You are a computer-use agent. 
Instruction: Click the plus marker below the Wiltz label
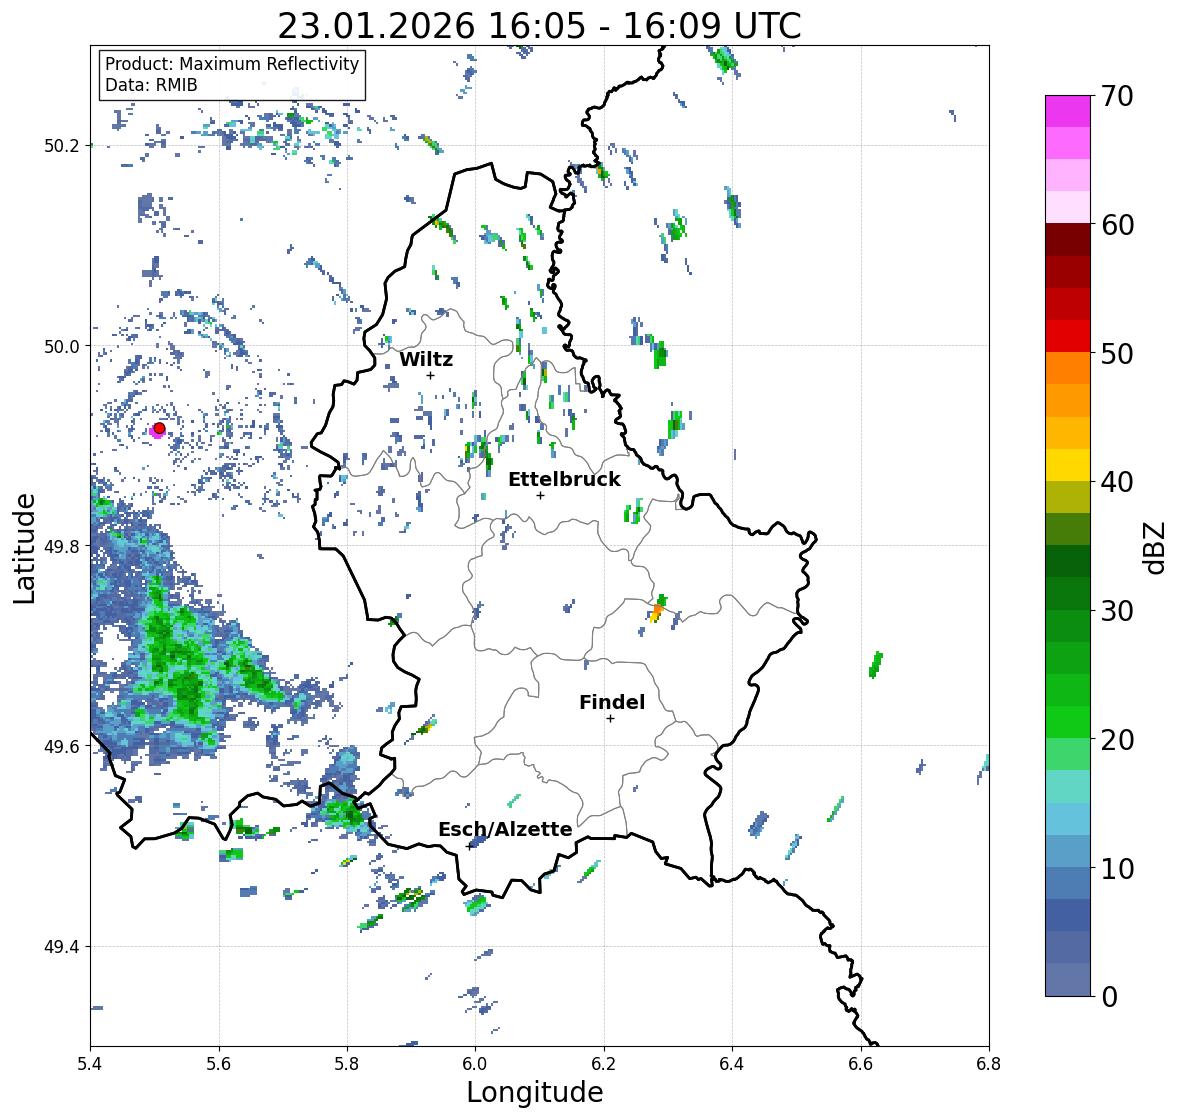click(430, 375)
